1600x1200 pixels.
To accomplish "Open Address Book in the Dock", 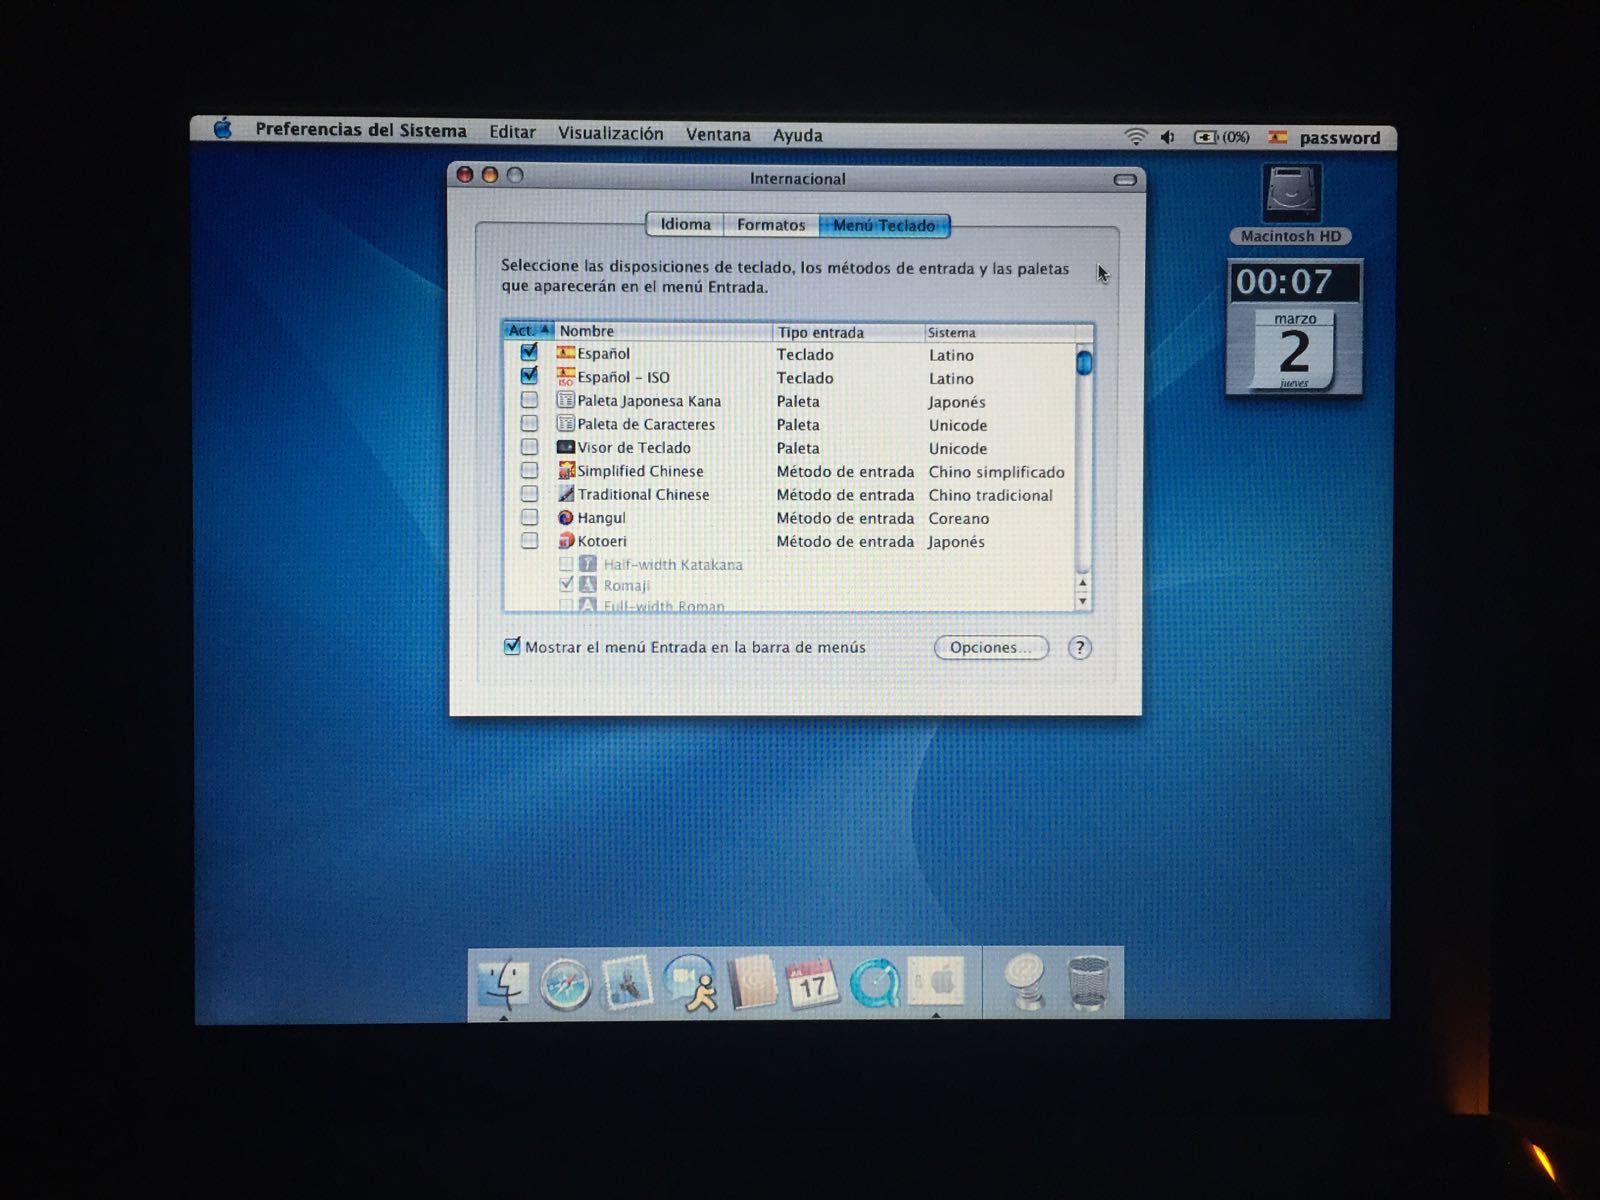I will (x=751, y=983).
